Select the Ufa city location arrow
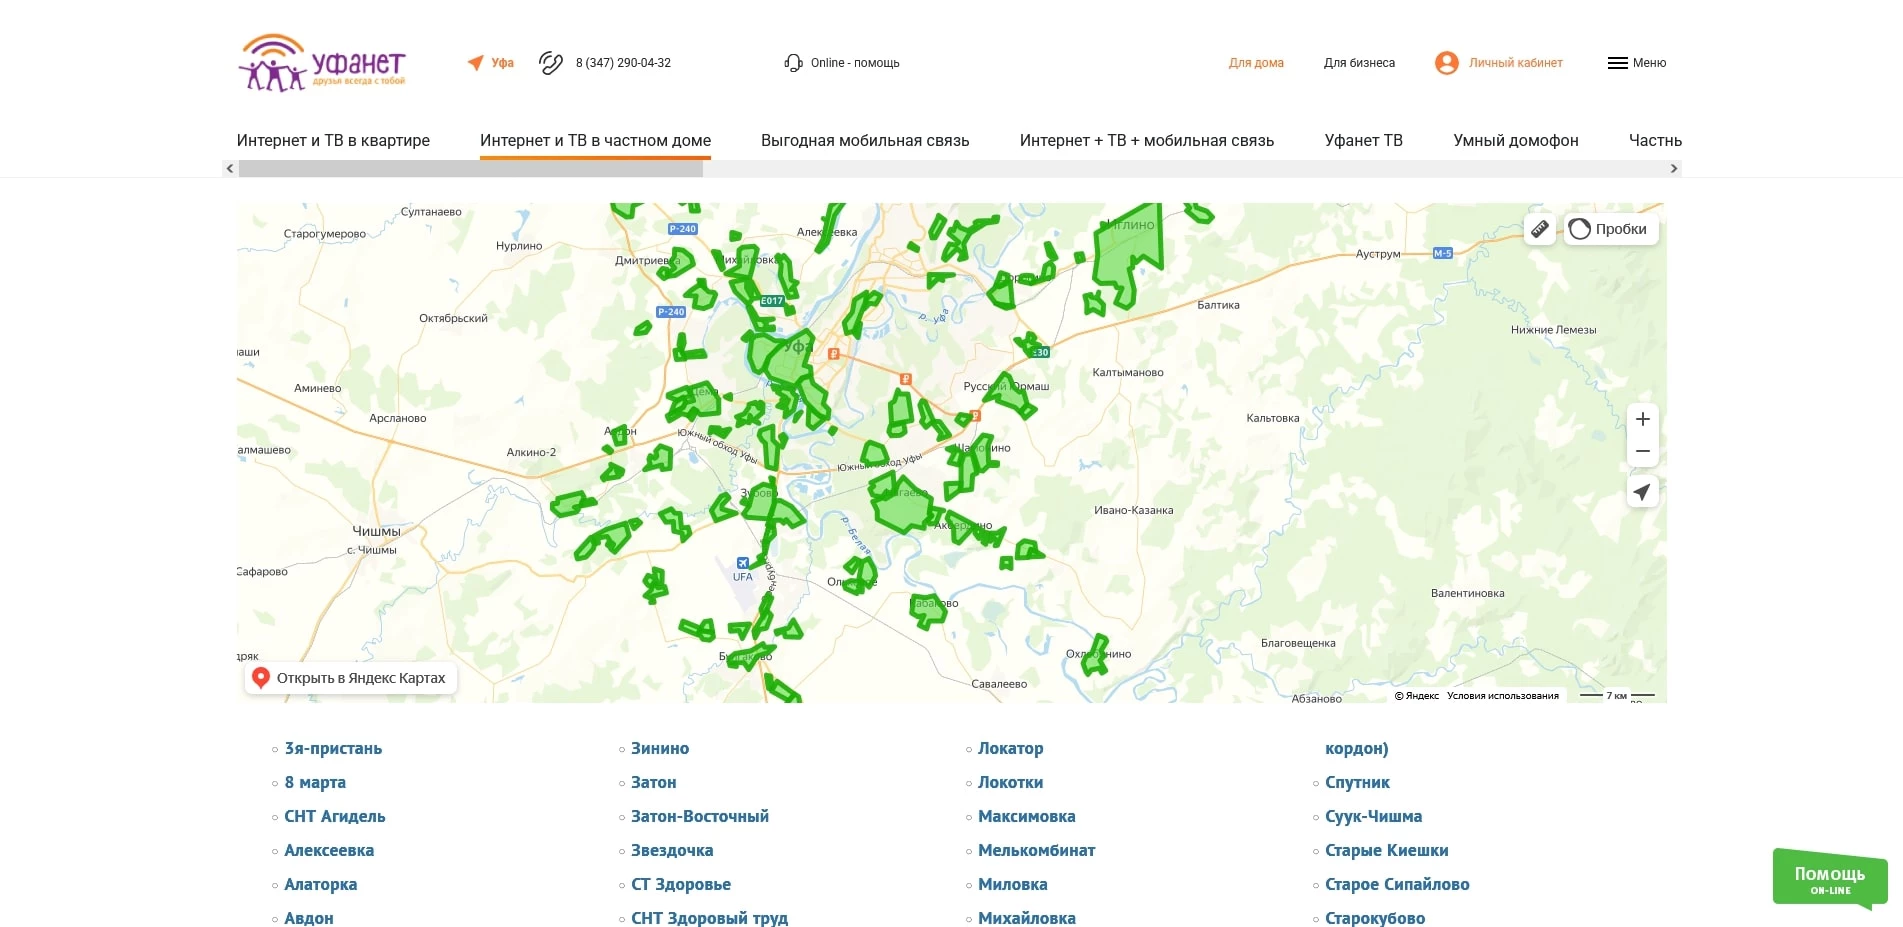The width and height of the screenshot is (1903, 927). pos(476,63)
